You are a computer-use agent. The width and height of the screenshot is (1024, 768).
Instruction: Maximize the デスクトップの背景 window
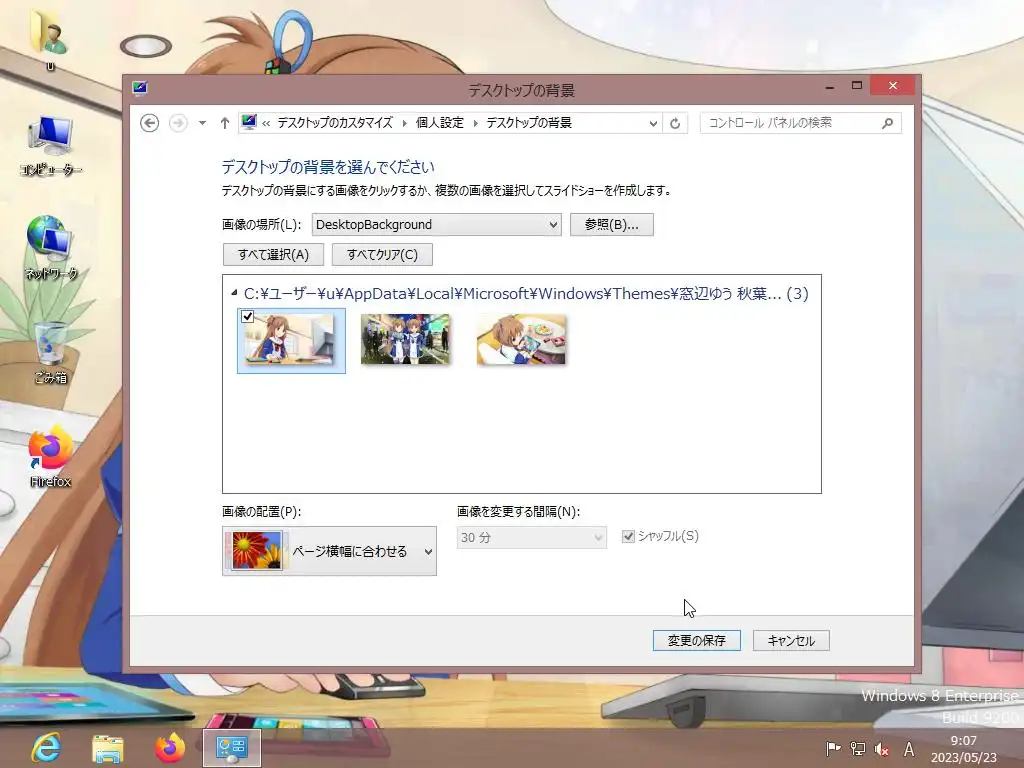[x=857, y=86]
